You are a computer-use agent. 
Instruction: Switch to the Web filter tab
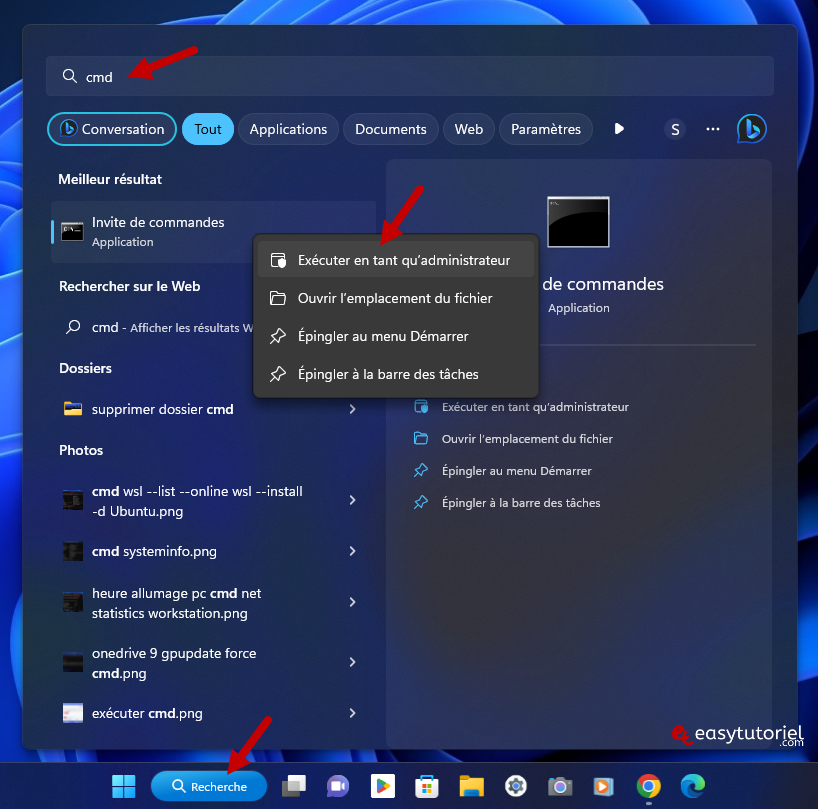click(468, 129)
